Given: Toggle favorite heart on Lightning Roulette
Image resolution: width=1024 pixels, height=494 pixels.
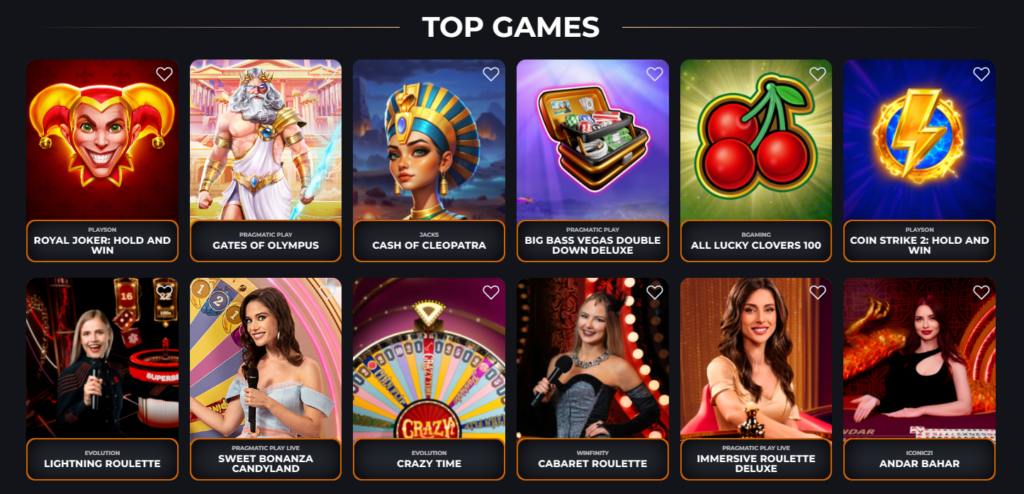Looking at the screenshot, I should point(165,291).
